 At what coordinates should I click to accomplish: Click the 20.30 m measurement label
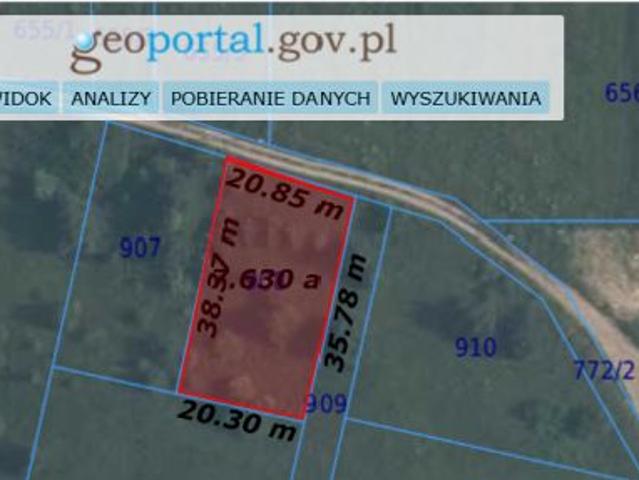click(237, 421)
